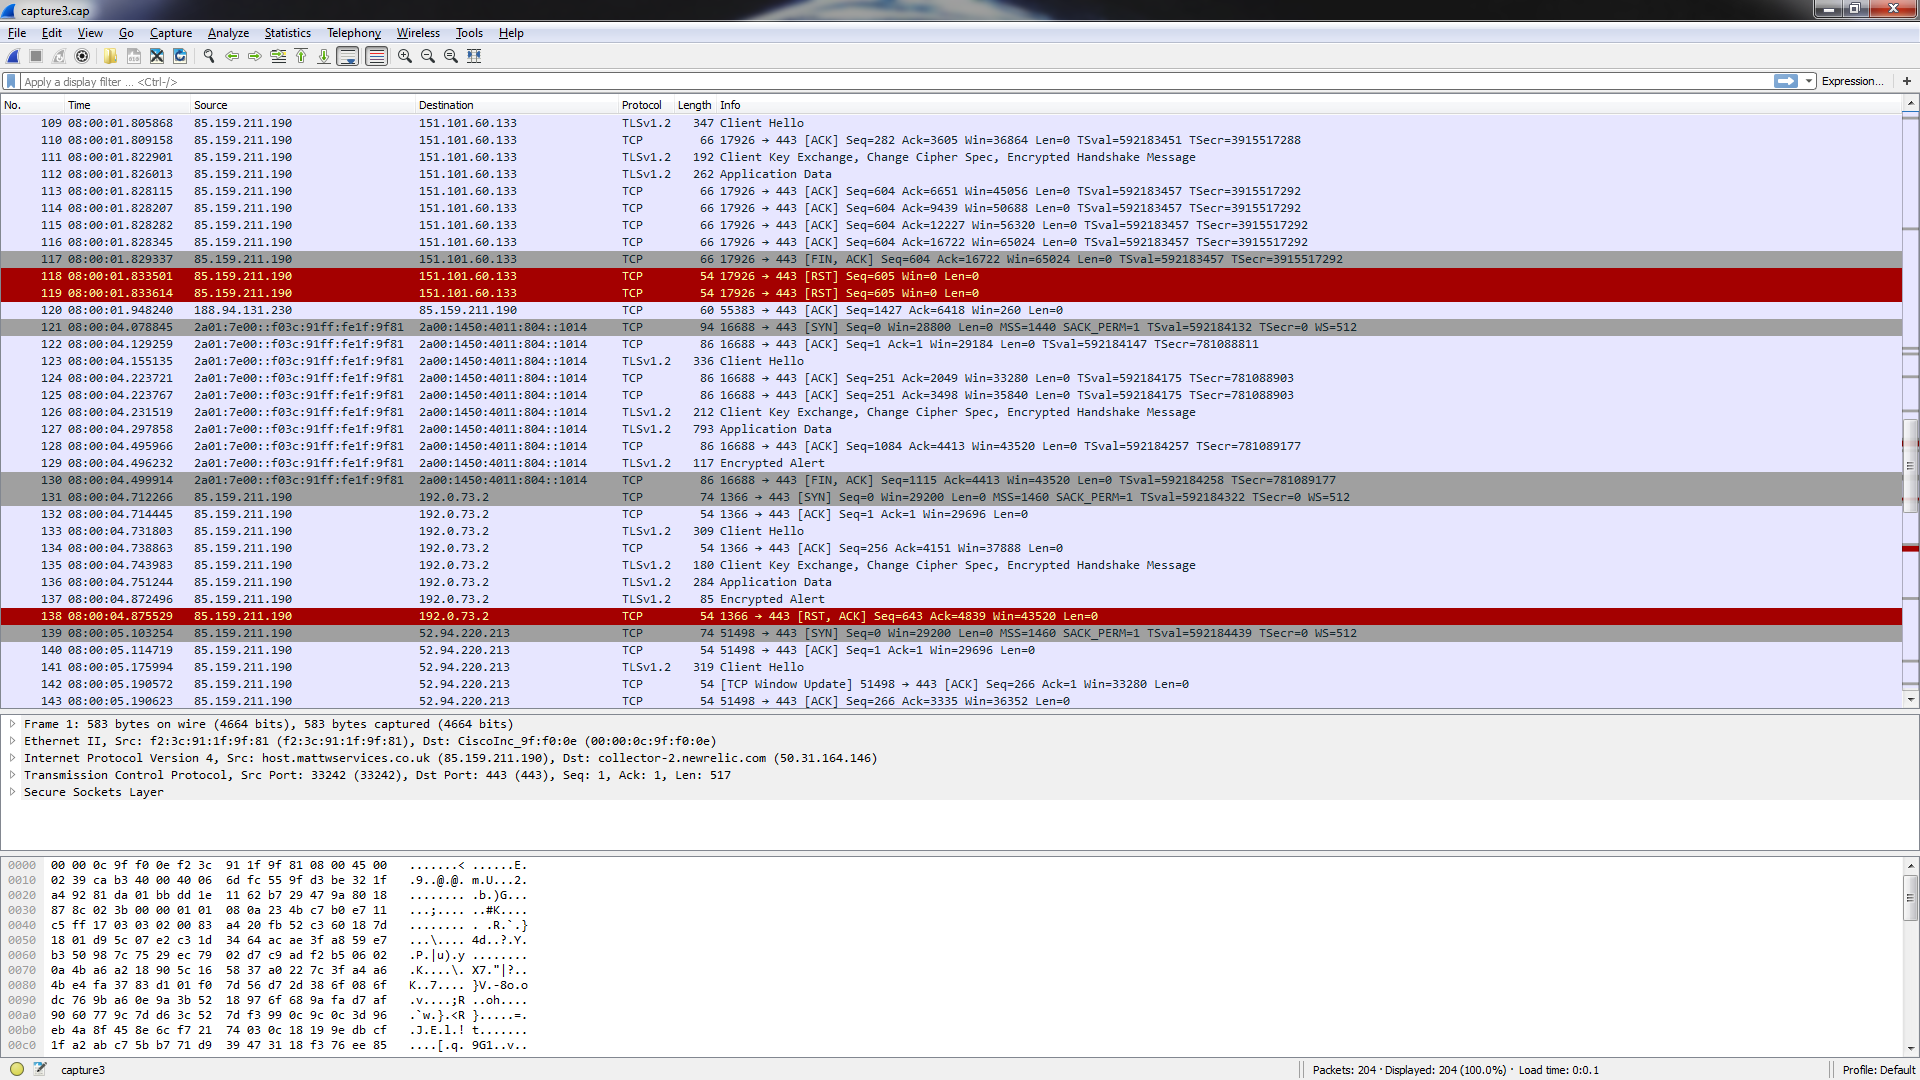Open the Wireless menu

coord(418,33)
